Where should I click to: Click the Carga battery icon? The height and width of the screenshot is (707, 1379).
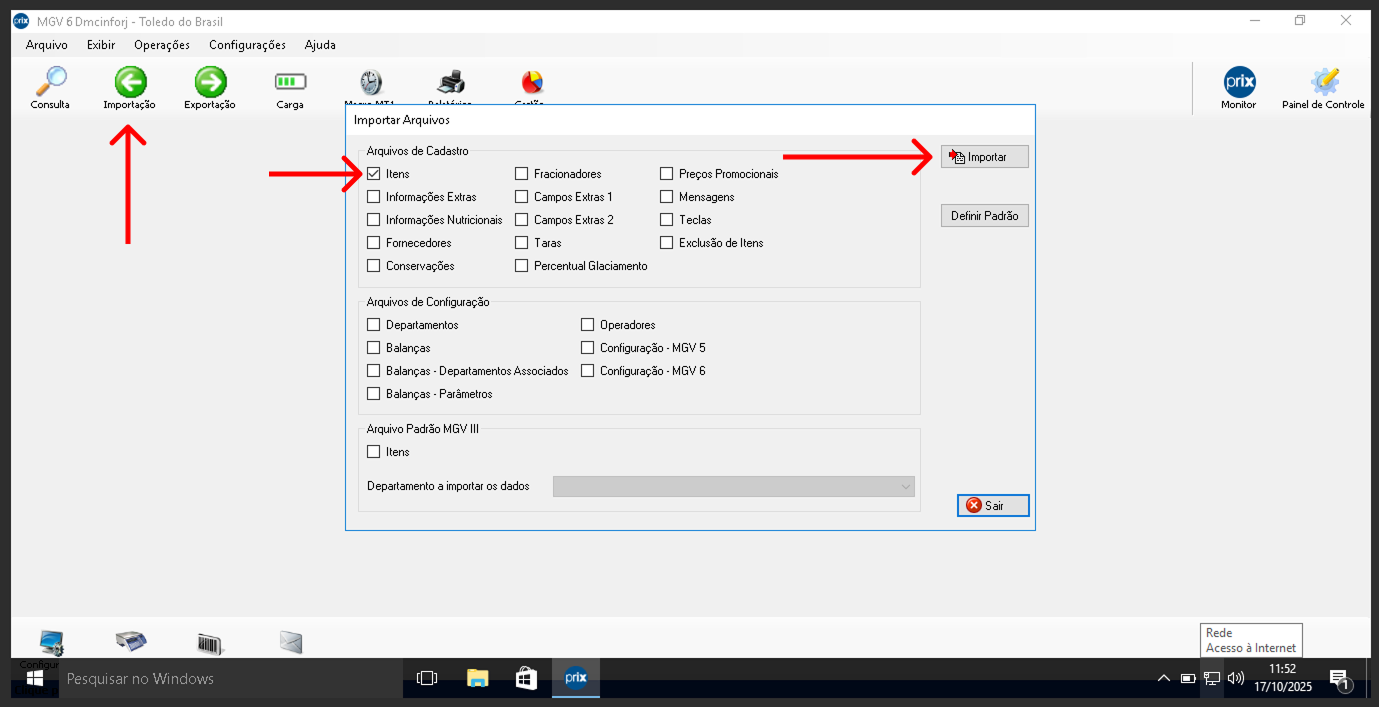[290, 83]
